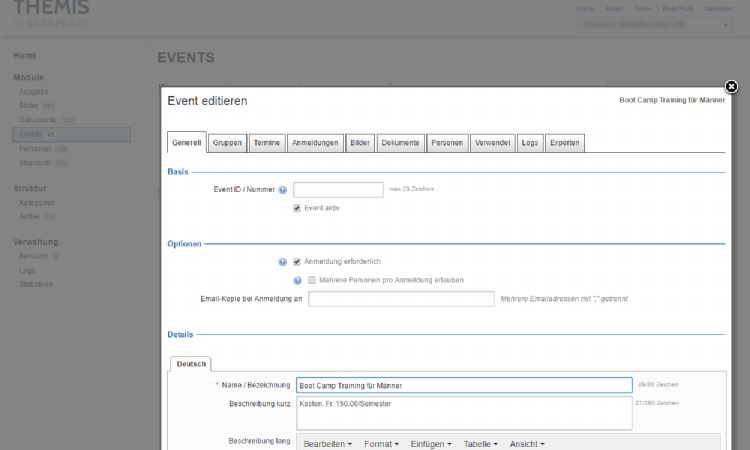
Task: Switch to the Gruppen tab
Action: [227, 143]
